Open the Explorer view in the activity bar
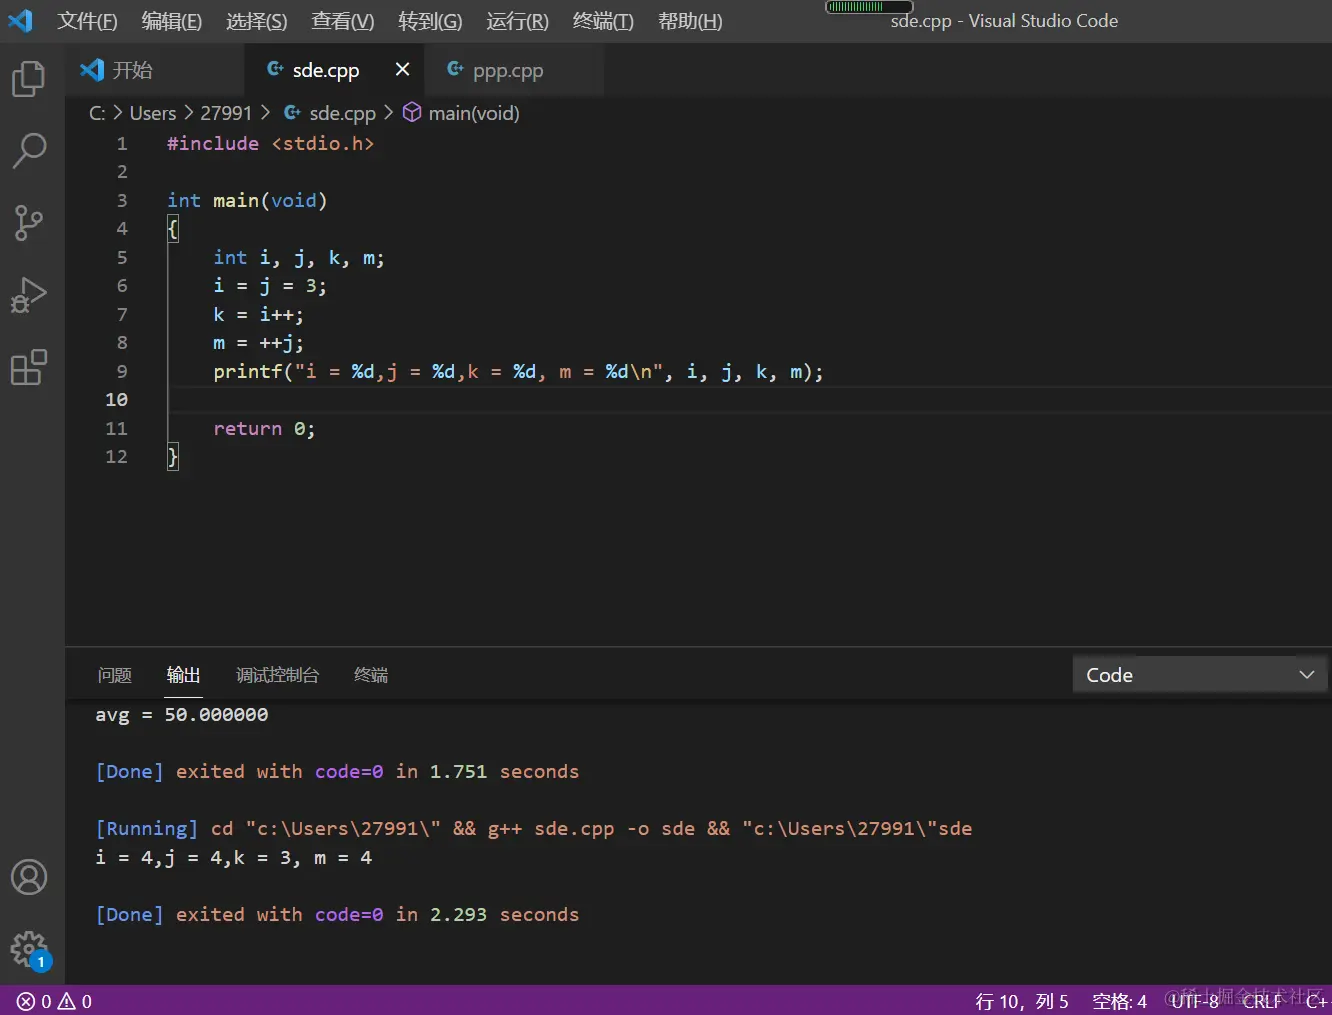1332x1015 pixels. pyautogui.click(x=29, y=78)
